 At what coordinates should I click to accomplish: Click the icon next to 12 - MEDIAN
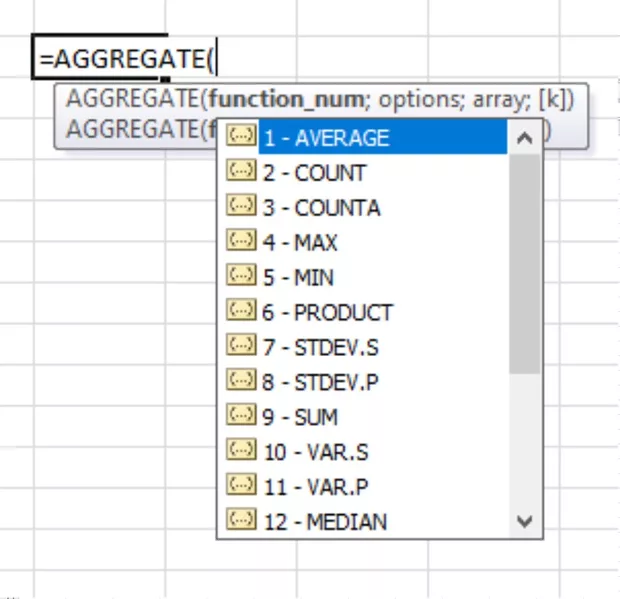click(241, 520)
